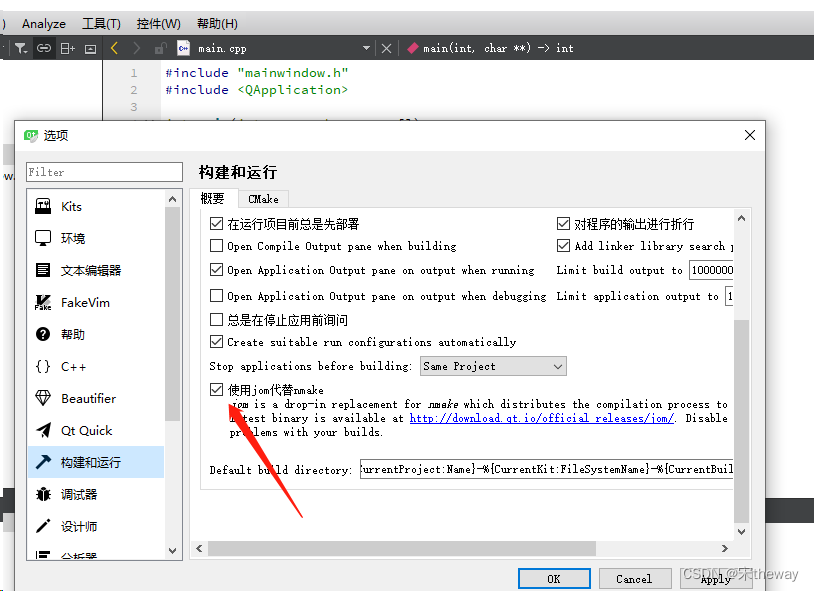Open the Analyze menu
This screenshot has width=814, height=591.
click(43, 22)
